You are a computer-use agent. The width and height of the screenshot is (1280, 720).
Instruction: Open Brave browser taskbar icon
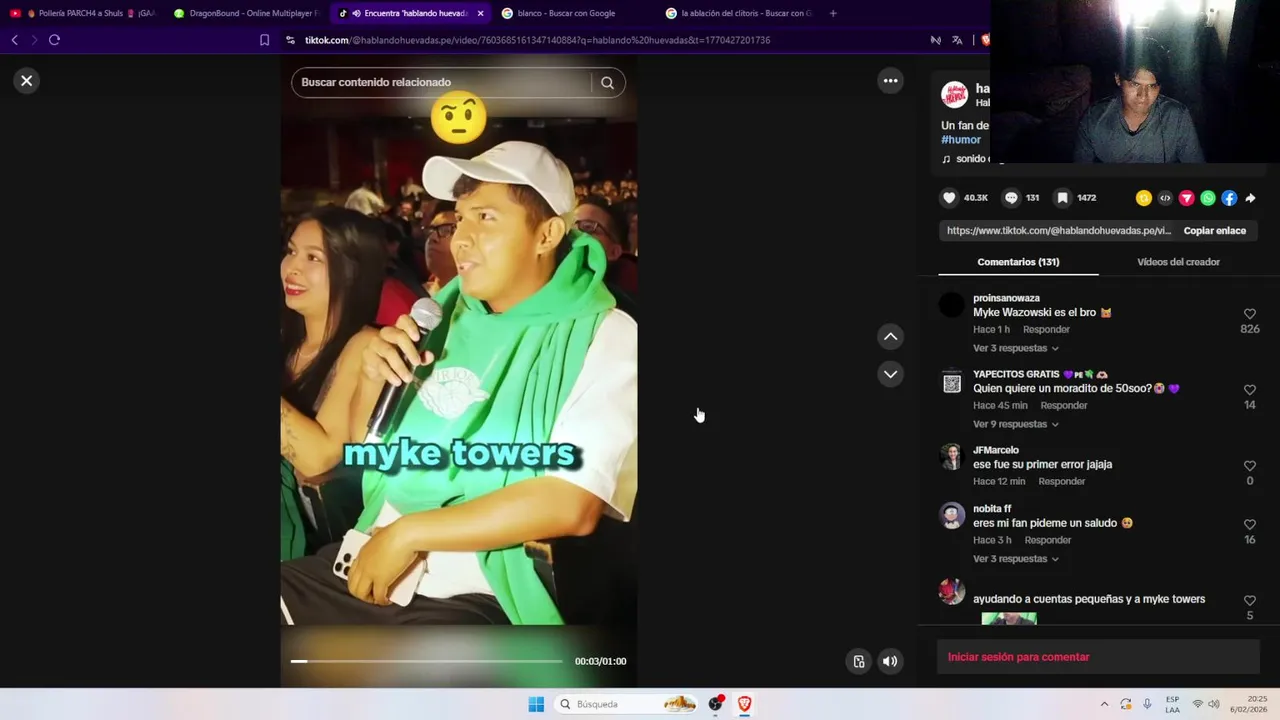[x=744, y=704]
